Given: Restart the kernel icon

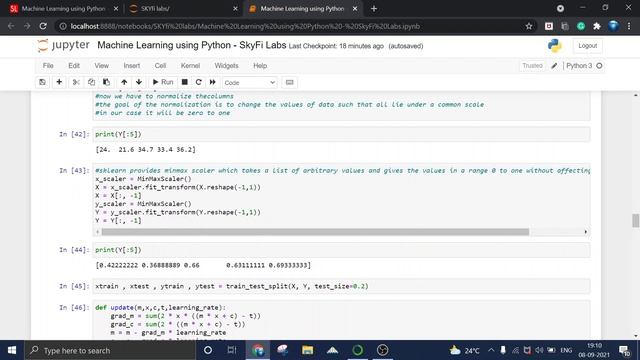Looking at the screenshot, I should click(198, 82).
